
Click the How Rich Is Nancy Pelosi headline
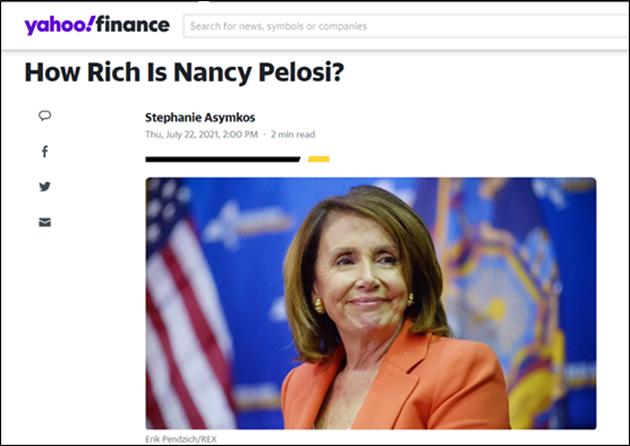(184, 72)
